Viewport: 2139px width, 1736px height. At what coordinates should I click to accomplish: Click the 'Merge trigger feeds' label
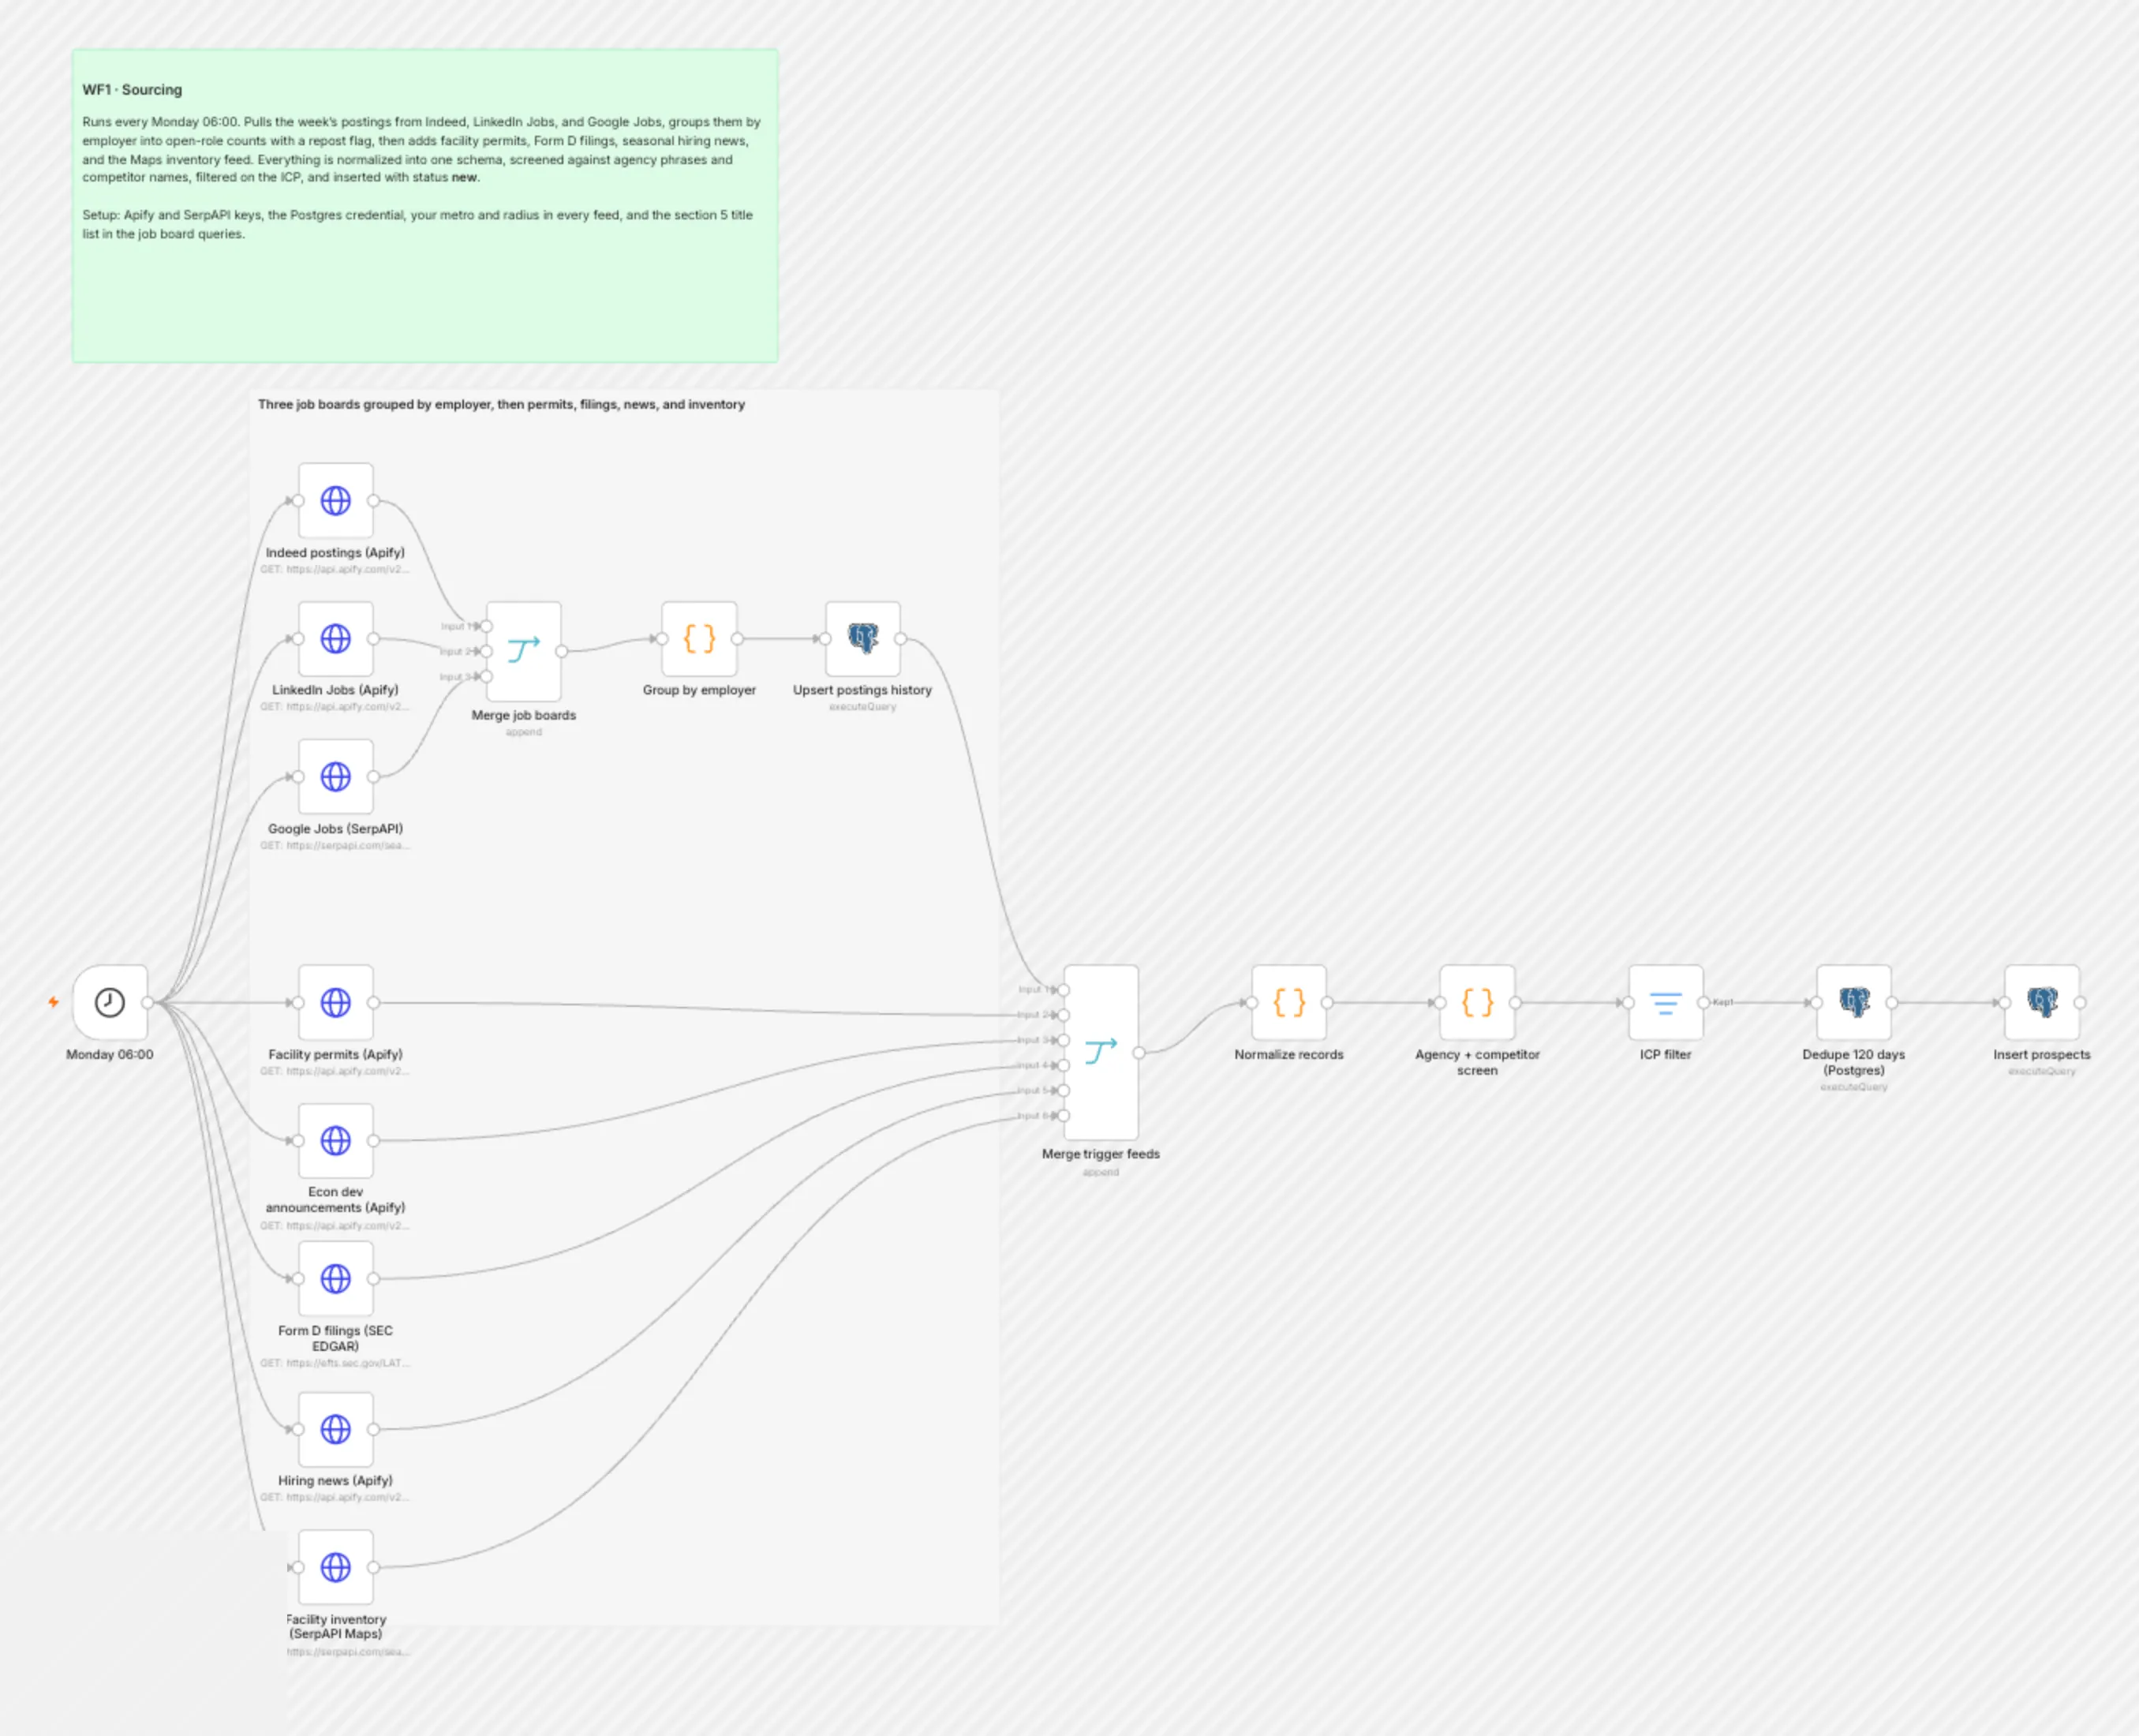tap(1101, 1154)
